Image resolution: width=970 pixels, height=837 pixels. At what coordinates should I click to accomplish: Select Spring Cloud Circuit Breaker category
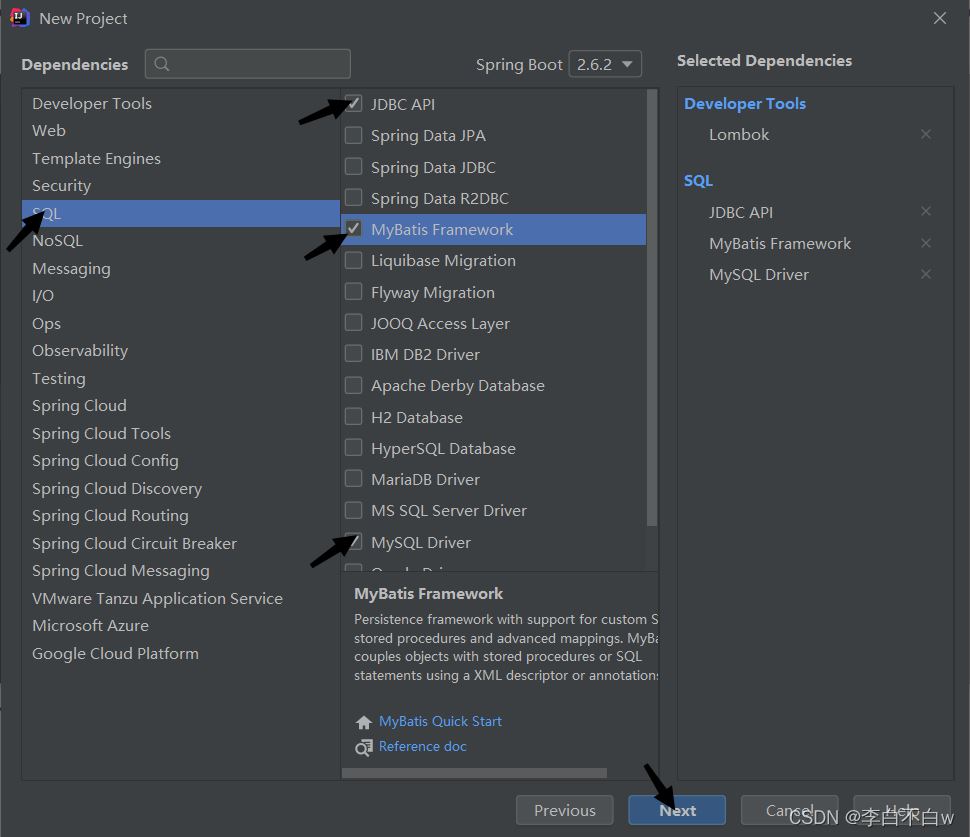181,543
